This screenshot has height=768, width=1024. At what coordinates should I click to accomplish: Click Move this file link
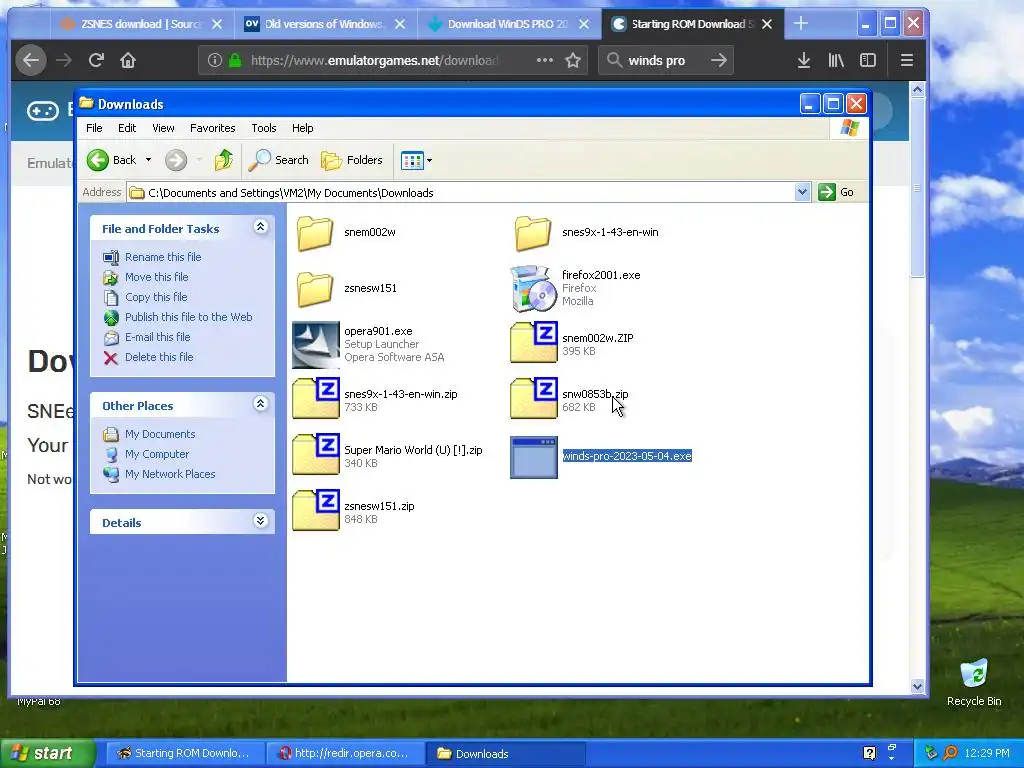pos(156,277)
